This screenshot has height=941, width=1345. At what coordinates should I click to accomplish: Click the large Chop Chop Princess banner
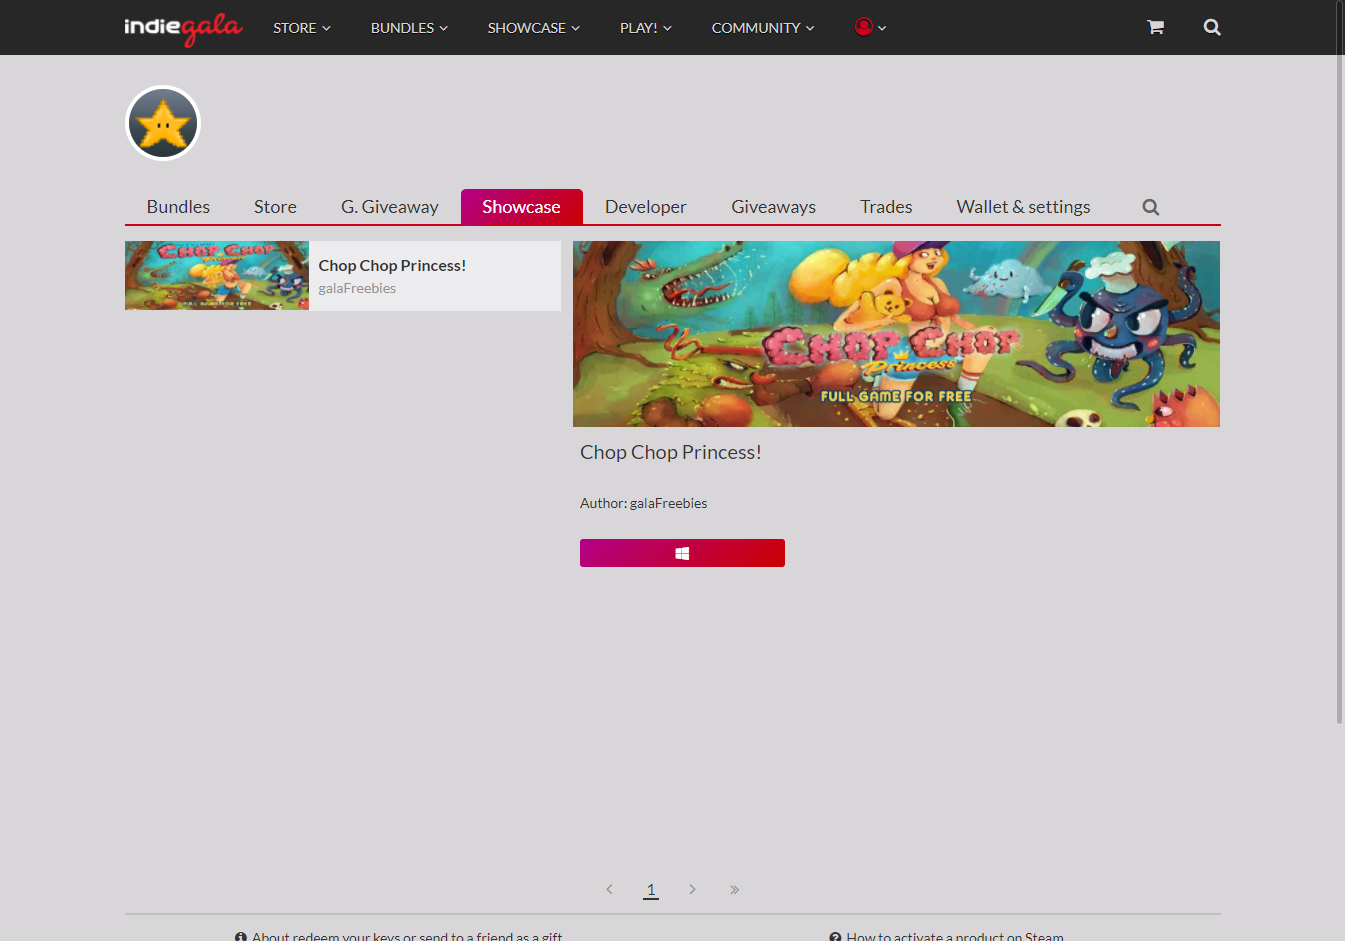click(x=896, y=334)
